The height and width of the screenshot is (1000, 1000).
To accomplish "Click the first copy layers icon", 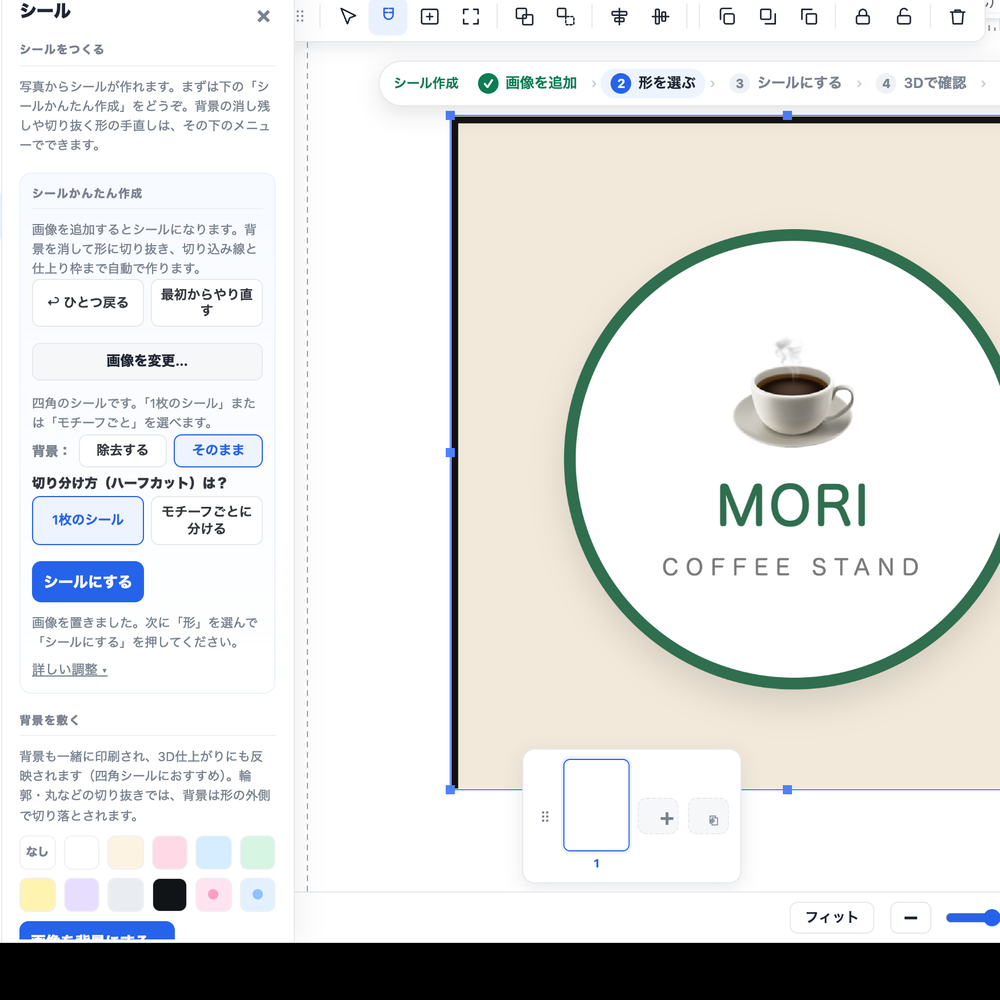I will [727, 17].
